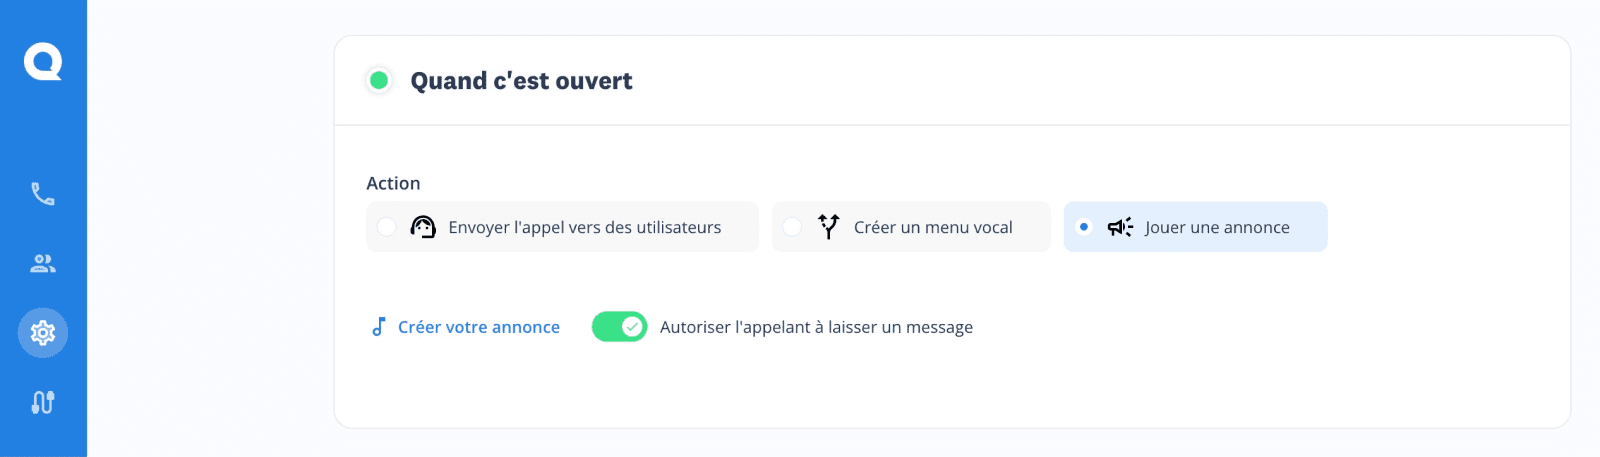Click the 'Autoriser l'appelant à laisser un message' label
1600x457 pixels.
point(816,327)
